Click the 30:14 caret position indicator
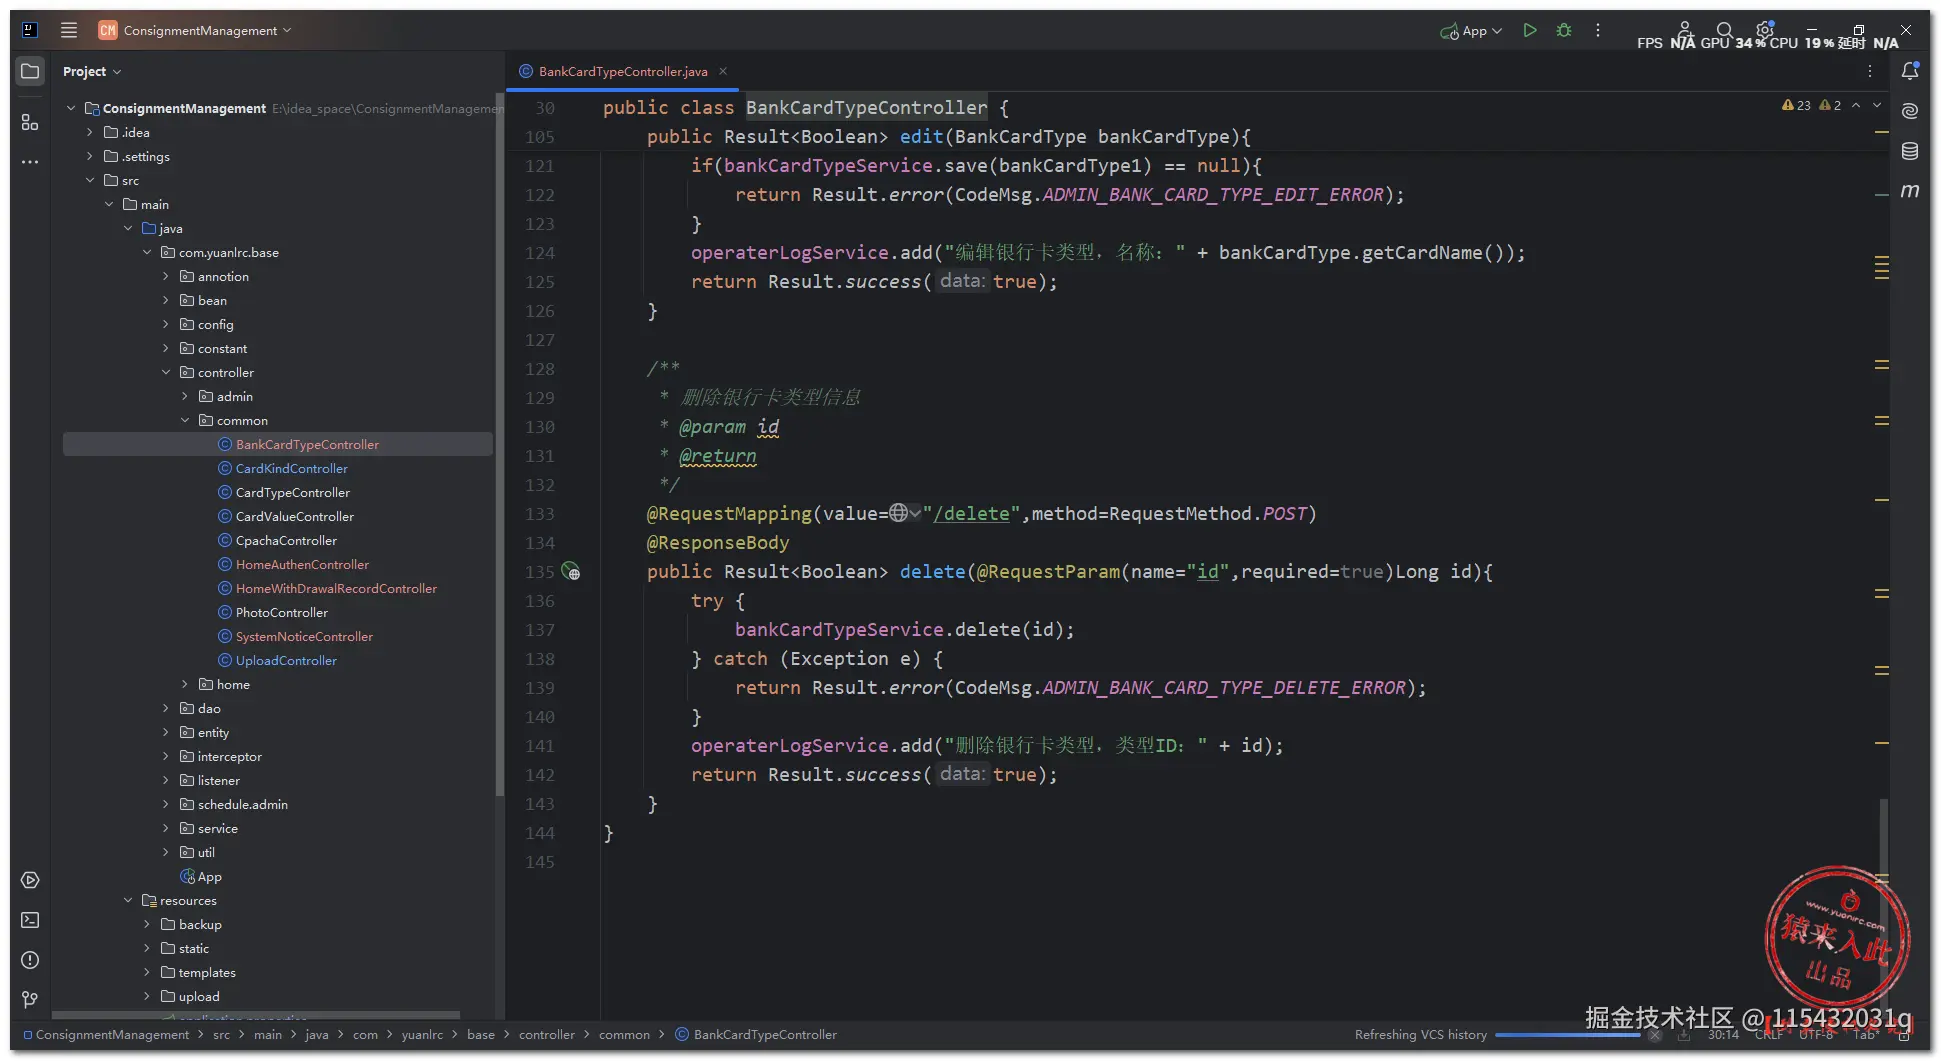This screenshot has height=1061, width=1941. 1723,1035
